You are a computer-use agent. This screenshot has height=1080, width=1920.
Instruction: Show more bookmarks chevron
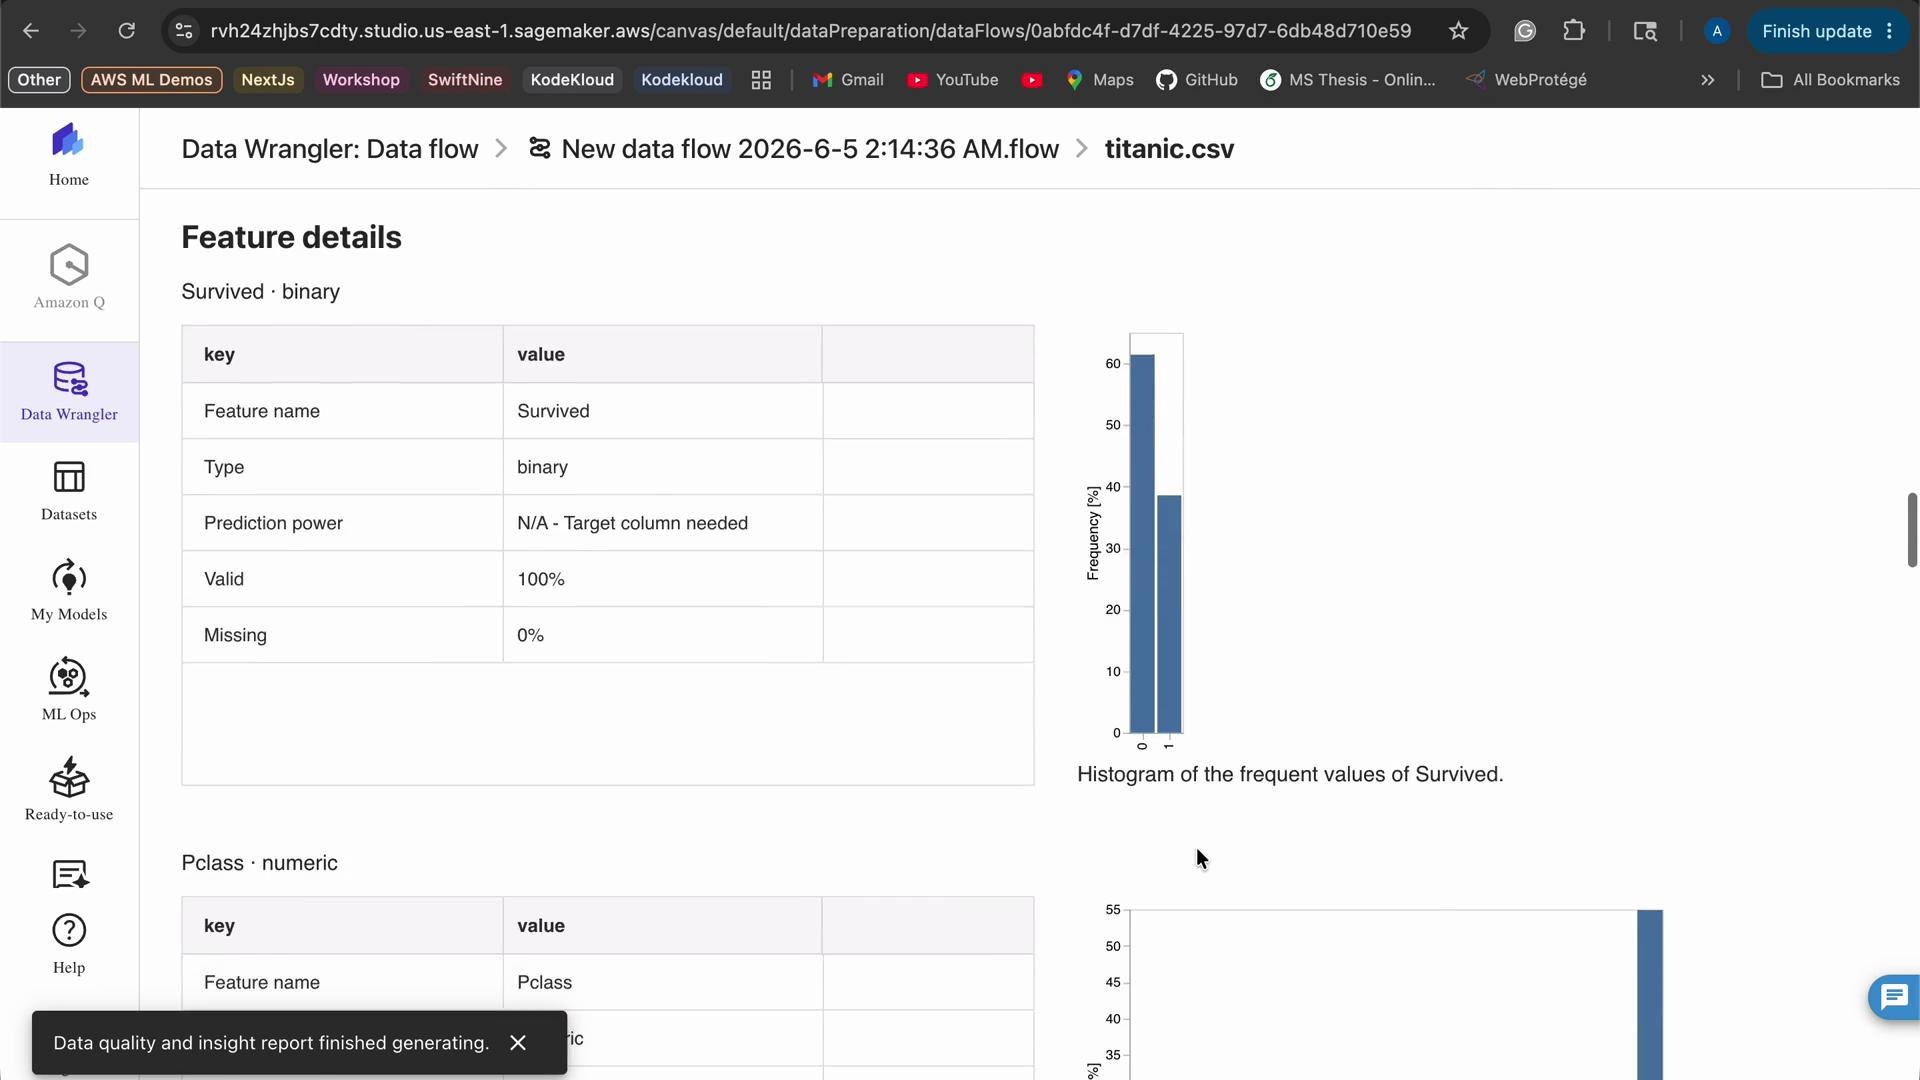click(1708, 80)
